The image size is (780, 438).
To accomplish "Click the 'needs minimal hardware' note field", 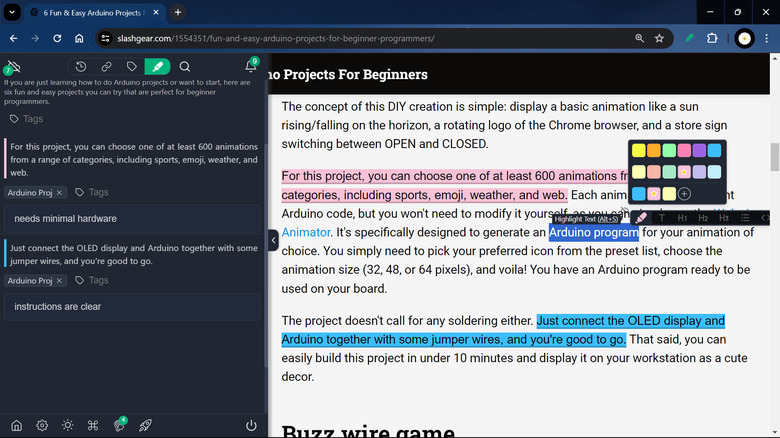I will click(132, 218).
